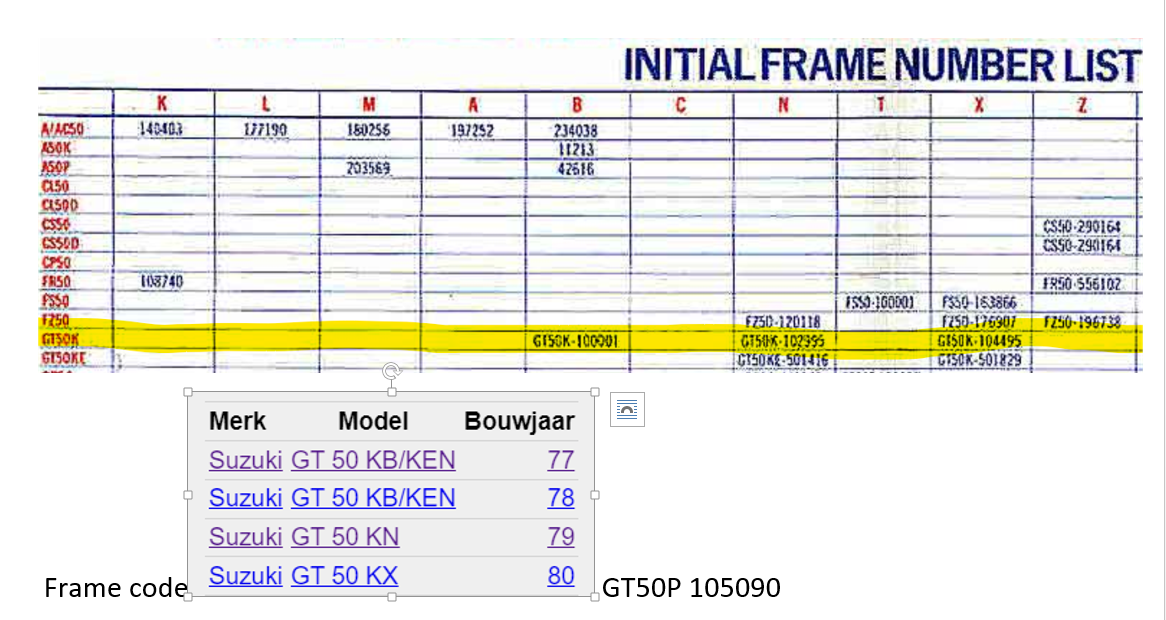Click the GT50KE row label
1166x620 pixels.
point(63,358)
